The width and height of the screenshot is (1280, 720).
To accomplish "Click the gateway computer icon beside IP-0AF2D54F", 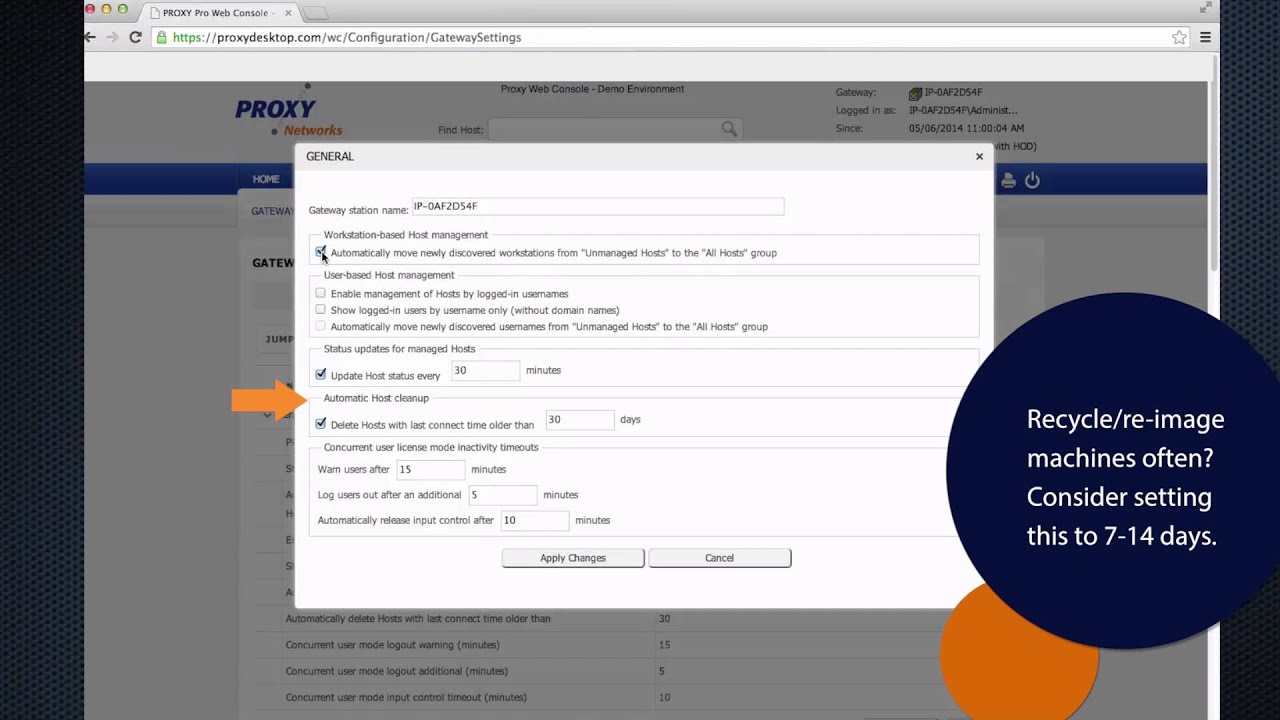I will pyautogui.click(x=915, y=93).
